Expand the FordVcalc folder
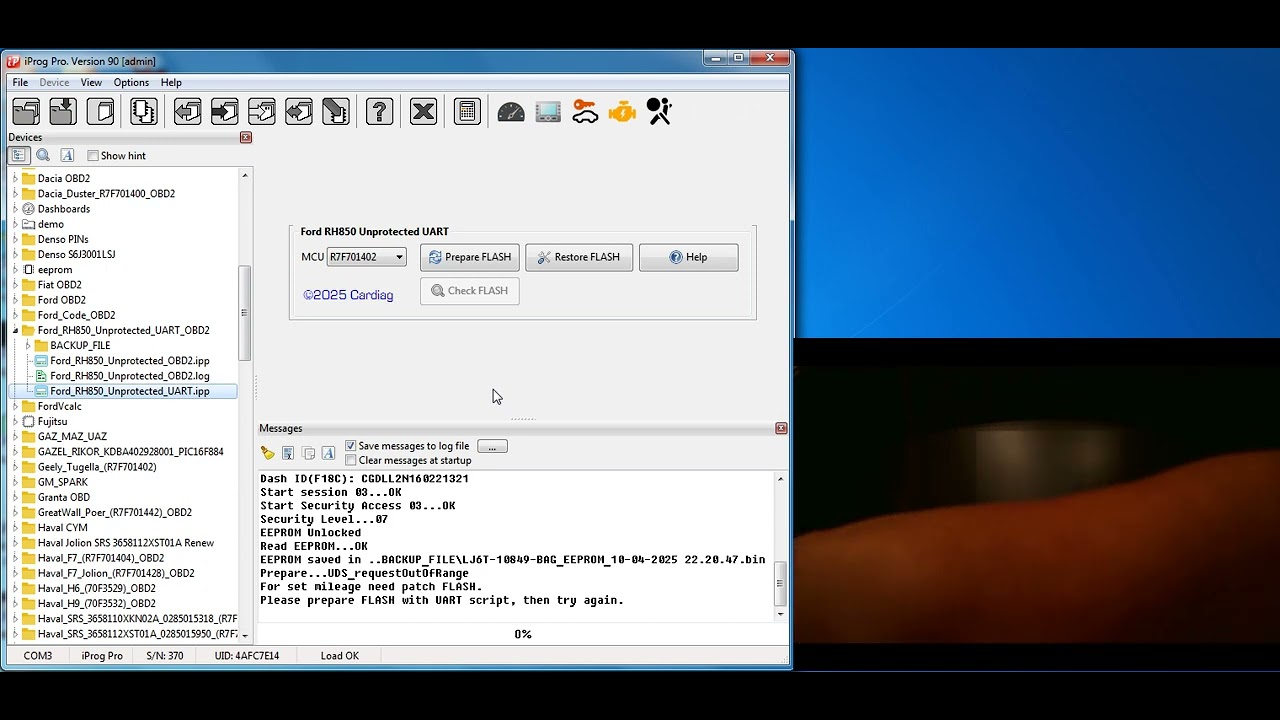The image size is (1280, 720). pos(15,406)
